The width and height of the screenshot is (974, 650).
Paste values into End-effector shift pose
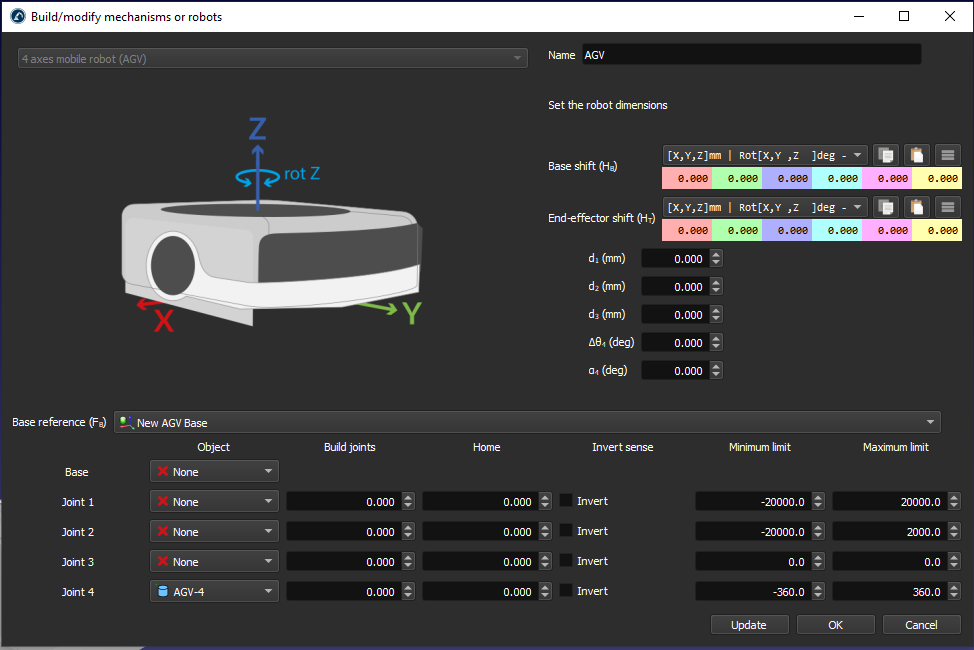(x=917, y=207)
